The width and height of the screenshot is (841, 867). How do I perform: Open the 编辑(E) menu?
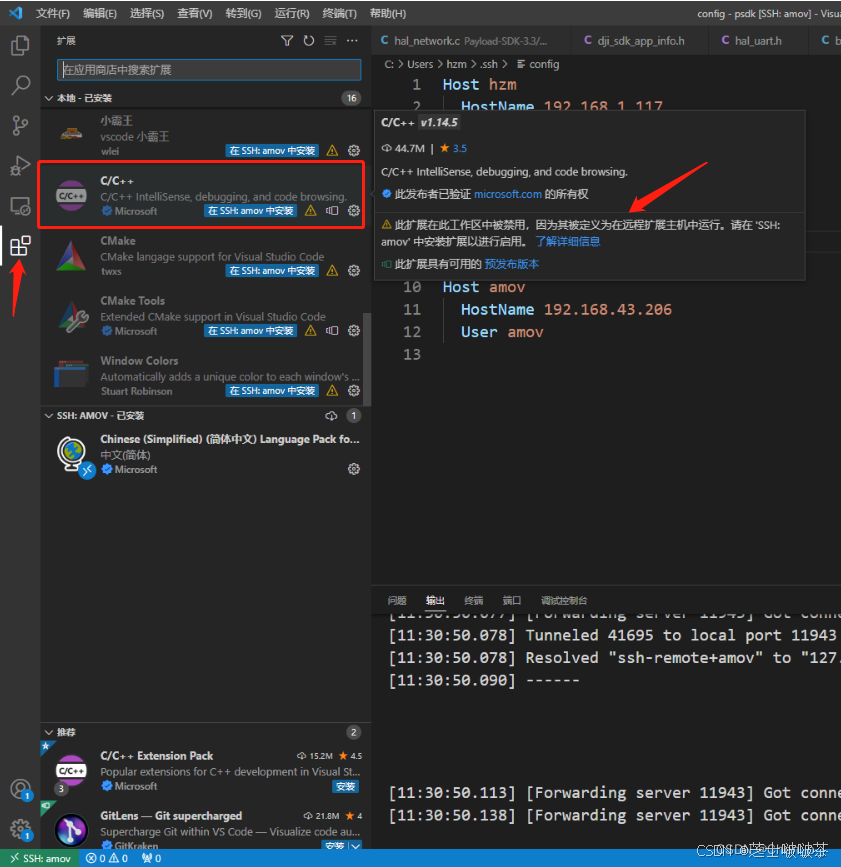[100, 13]
